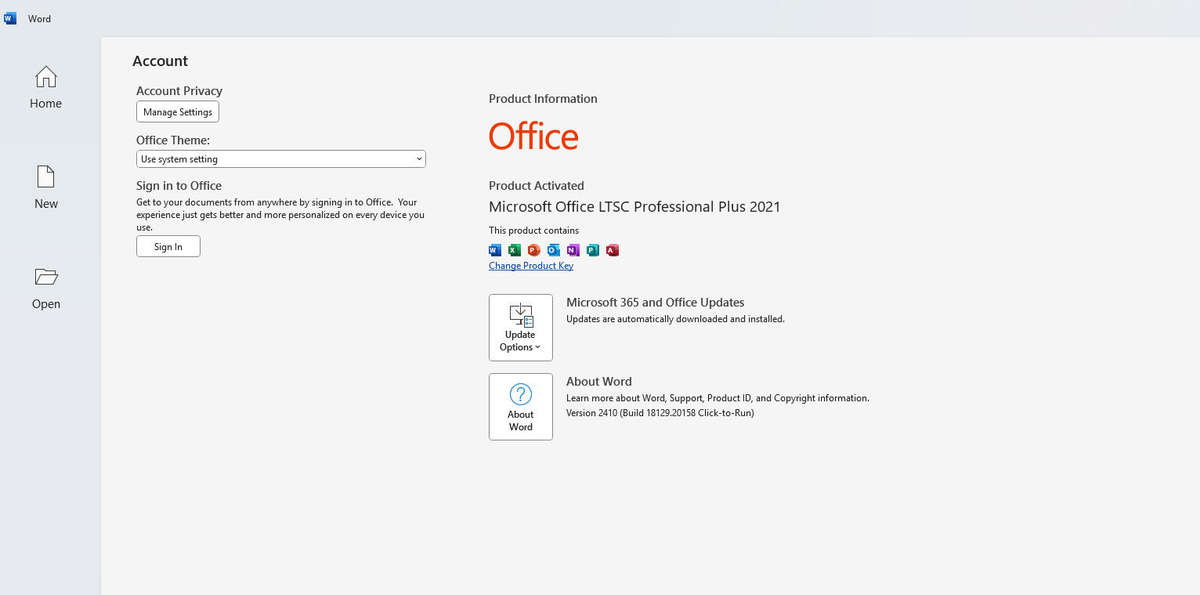Click the Publisher icon in product list
1200x595 pixels.
pos(593,250)
